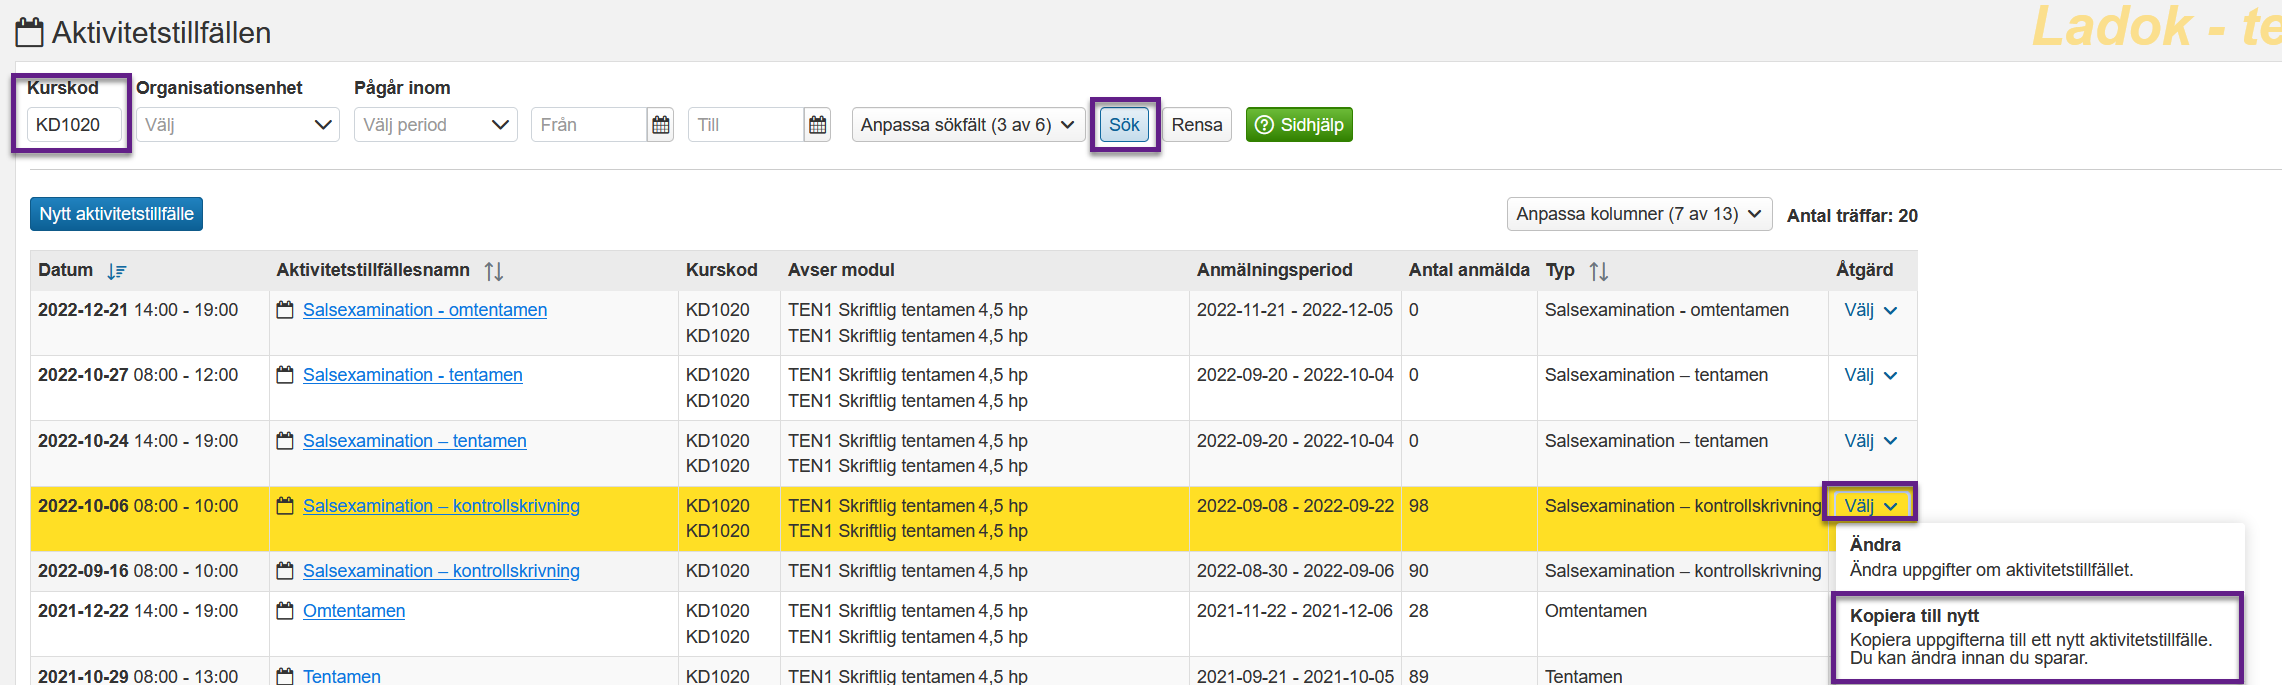Expand Anpassa sökfält (3 av 6) dropdown
The image size is (2282, 685).
(x=968, y=125)
